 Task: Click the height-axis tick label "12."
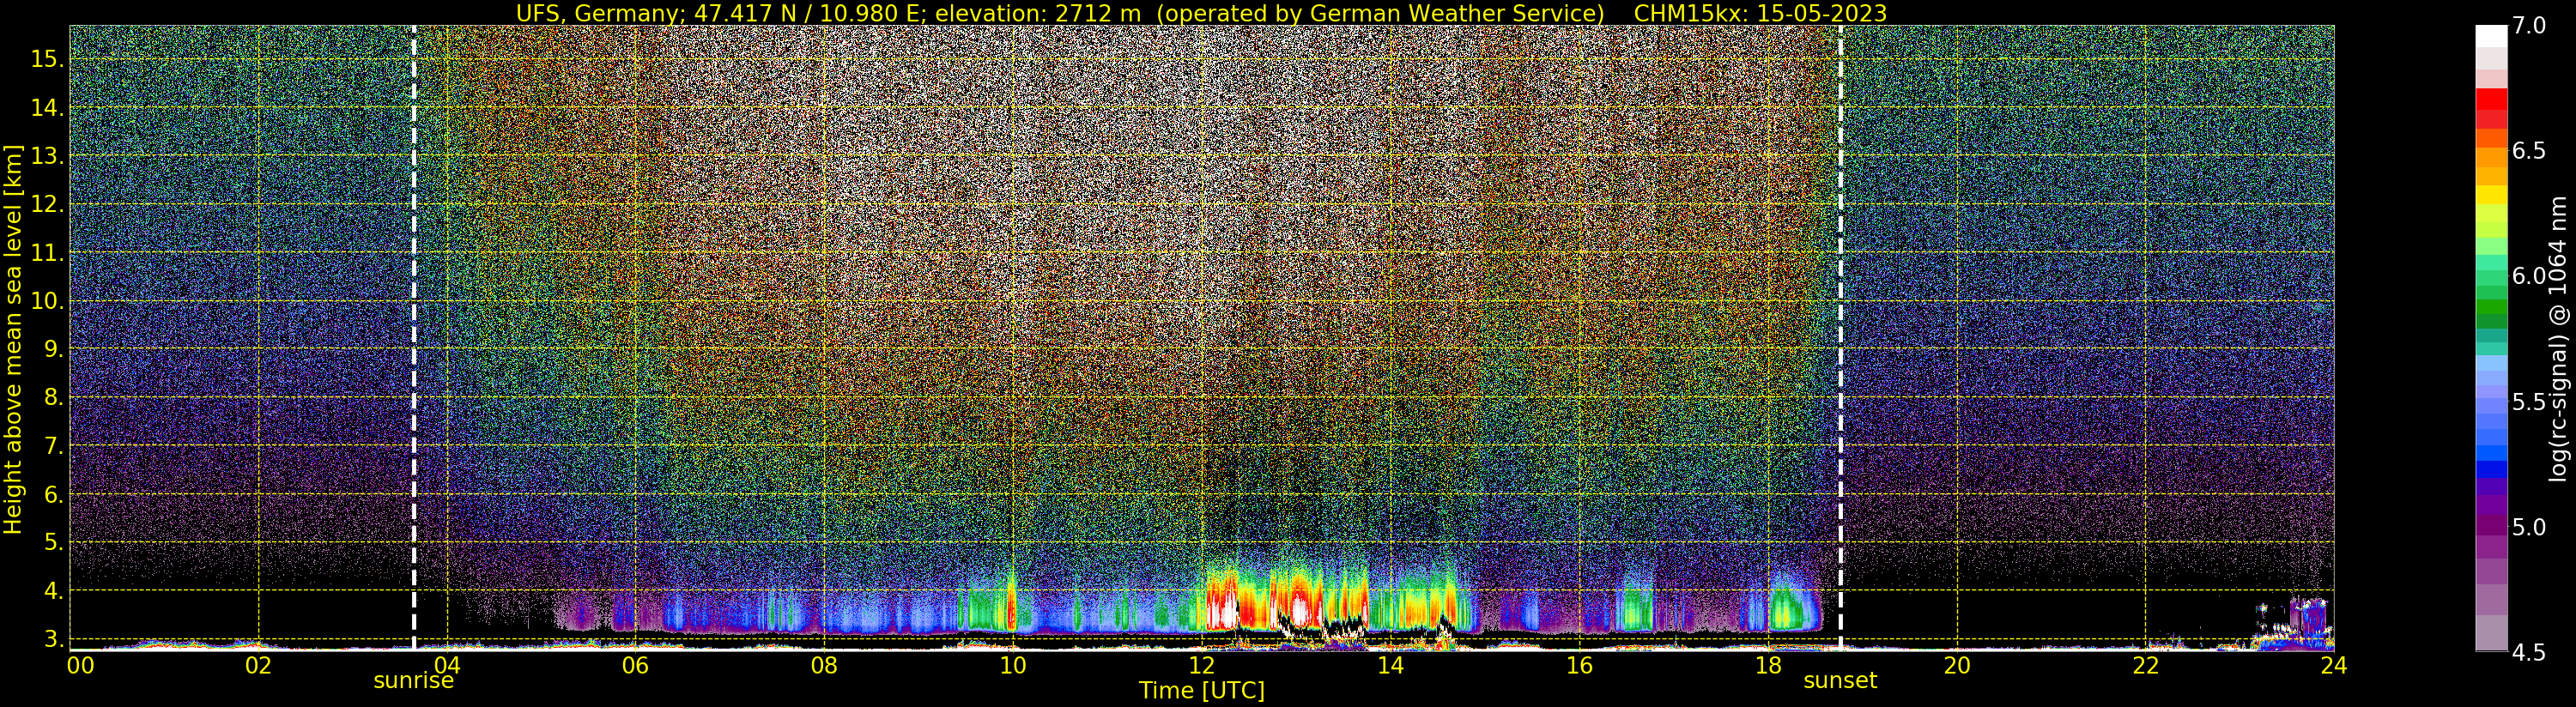[47, 205]
